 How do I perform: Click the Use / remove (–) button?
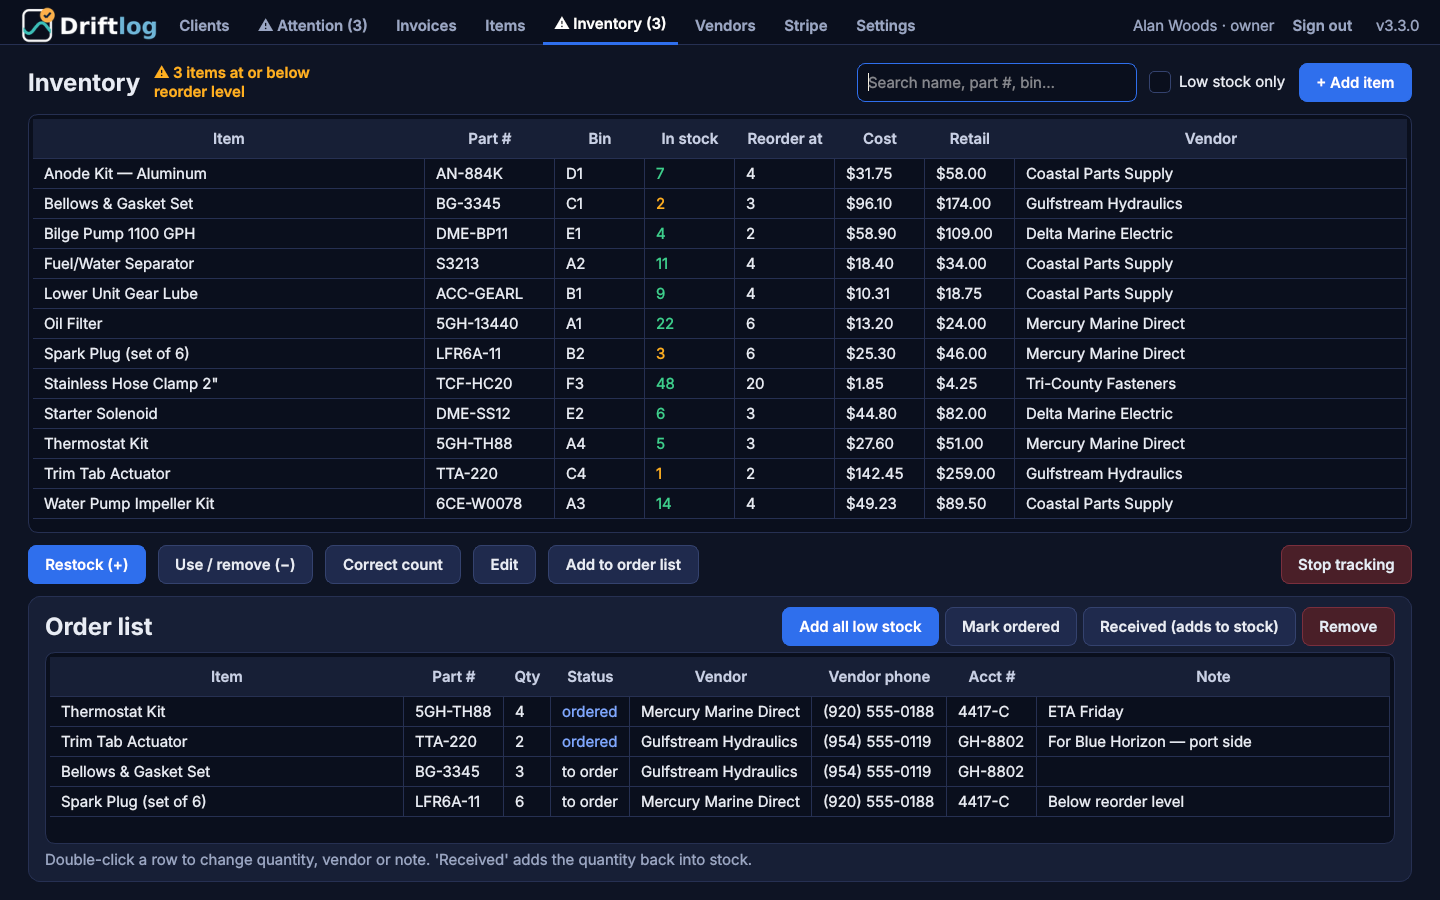pyautogui.click(x=235, y=564)
